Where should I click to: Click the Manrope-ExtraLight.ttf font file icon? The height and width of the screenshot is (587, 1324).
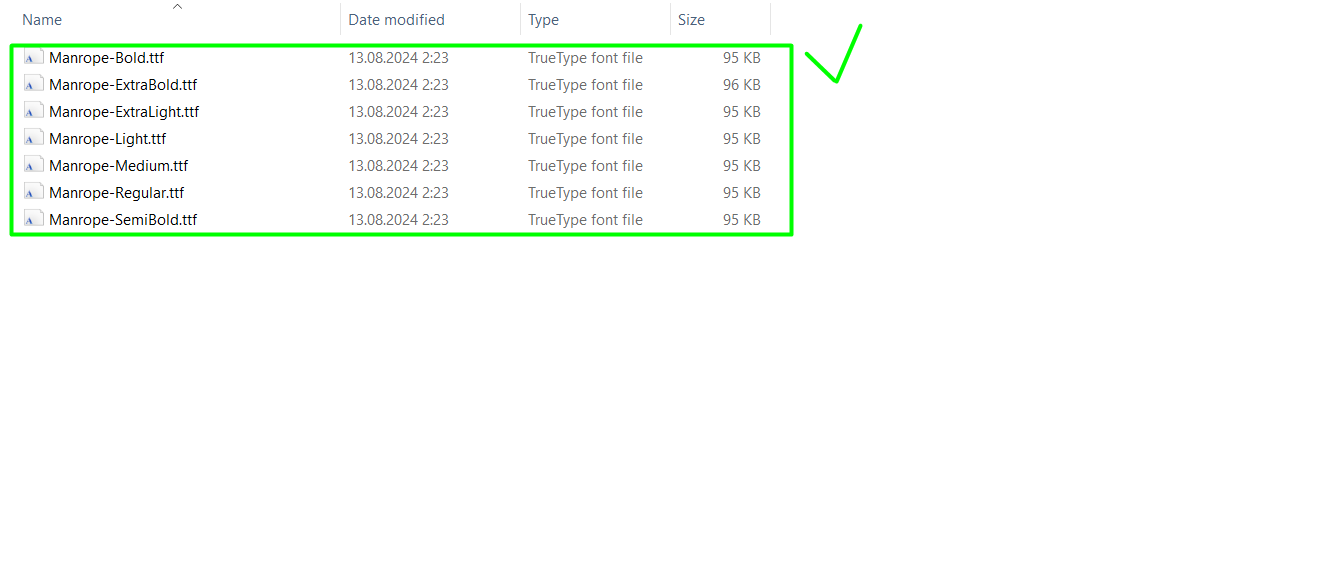[x=34, y=112]
